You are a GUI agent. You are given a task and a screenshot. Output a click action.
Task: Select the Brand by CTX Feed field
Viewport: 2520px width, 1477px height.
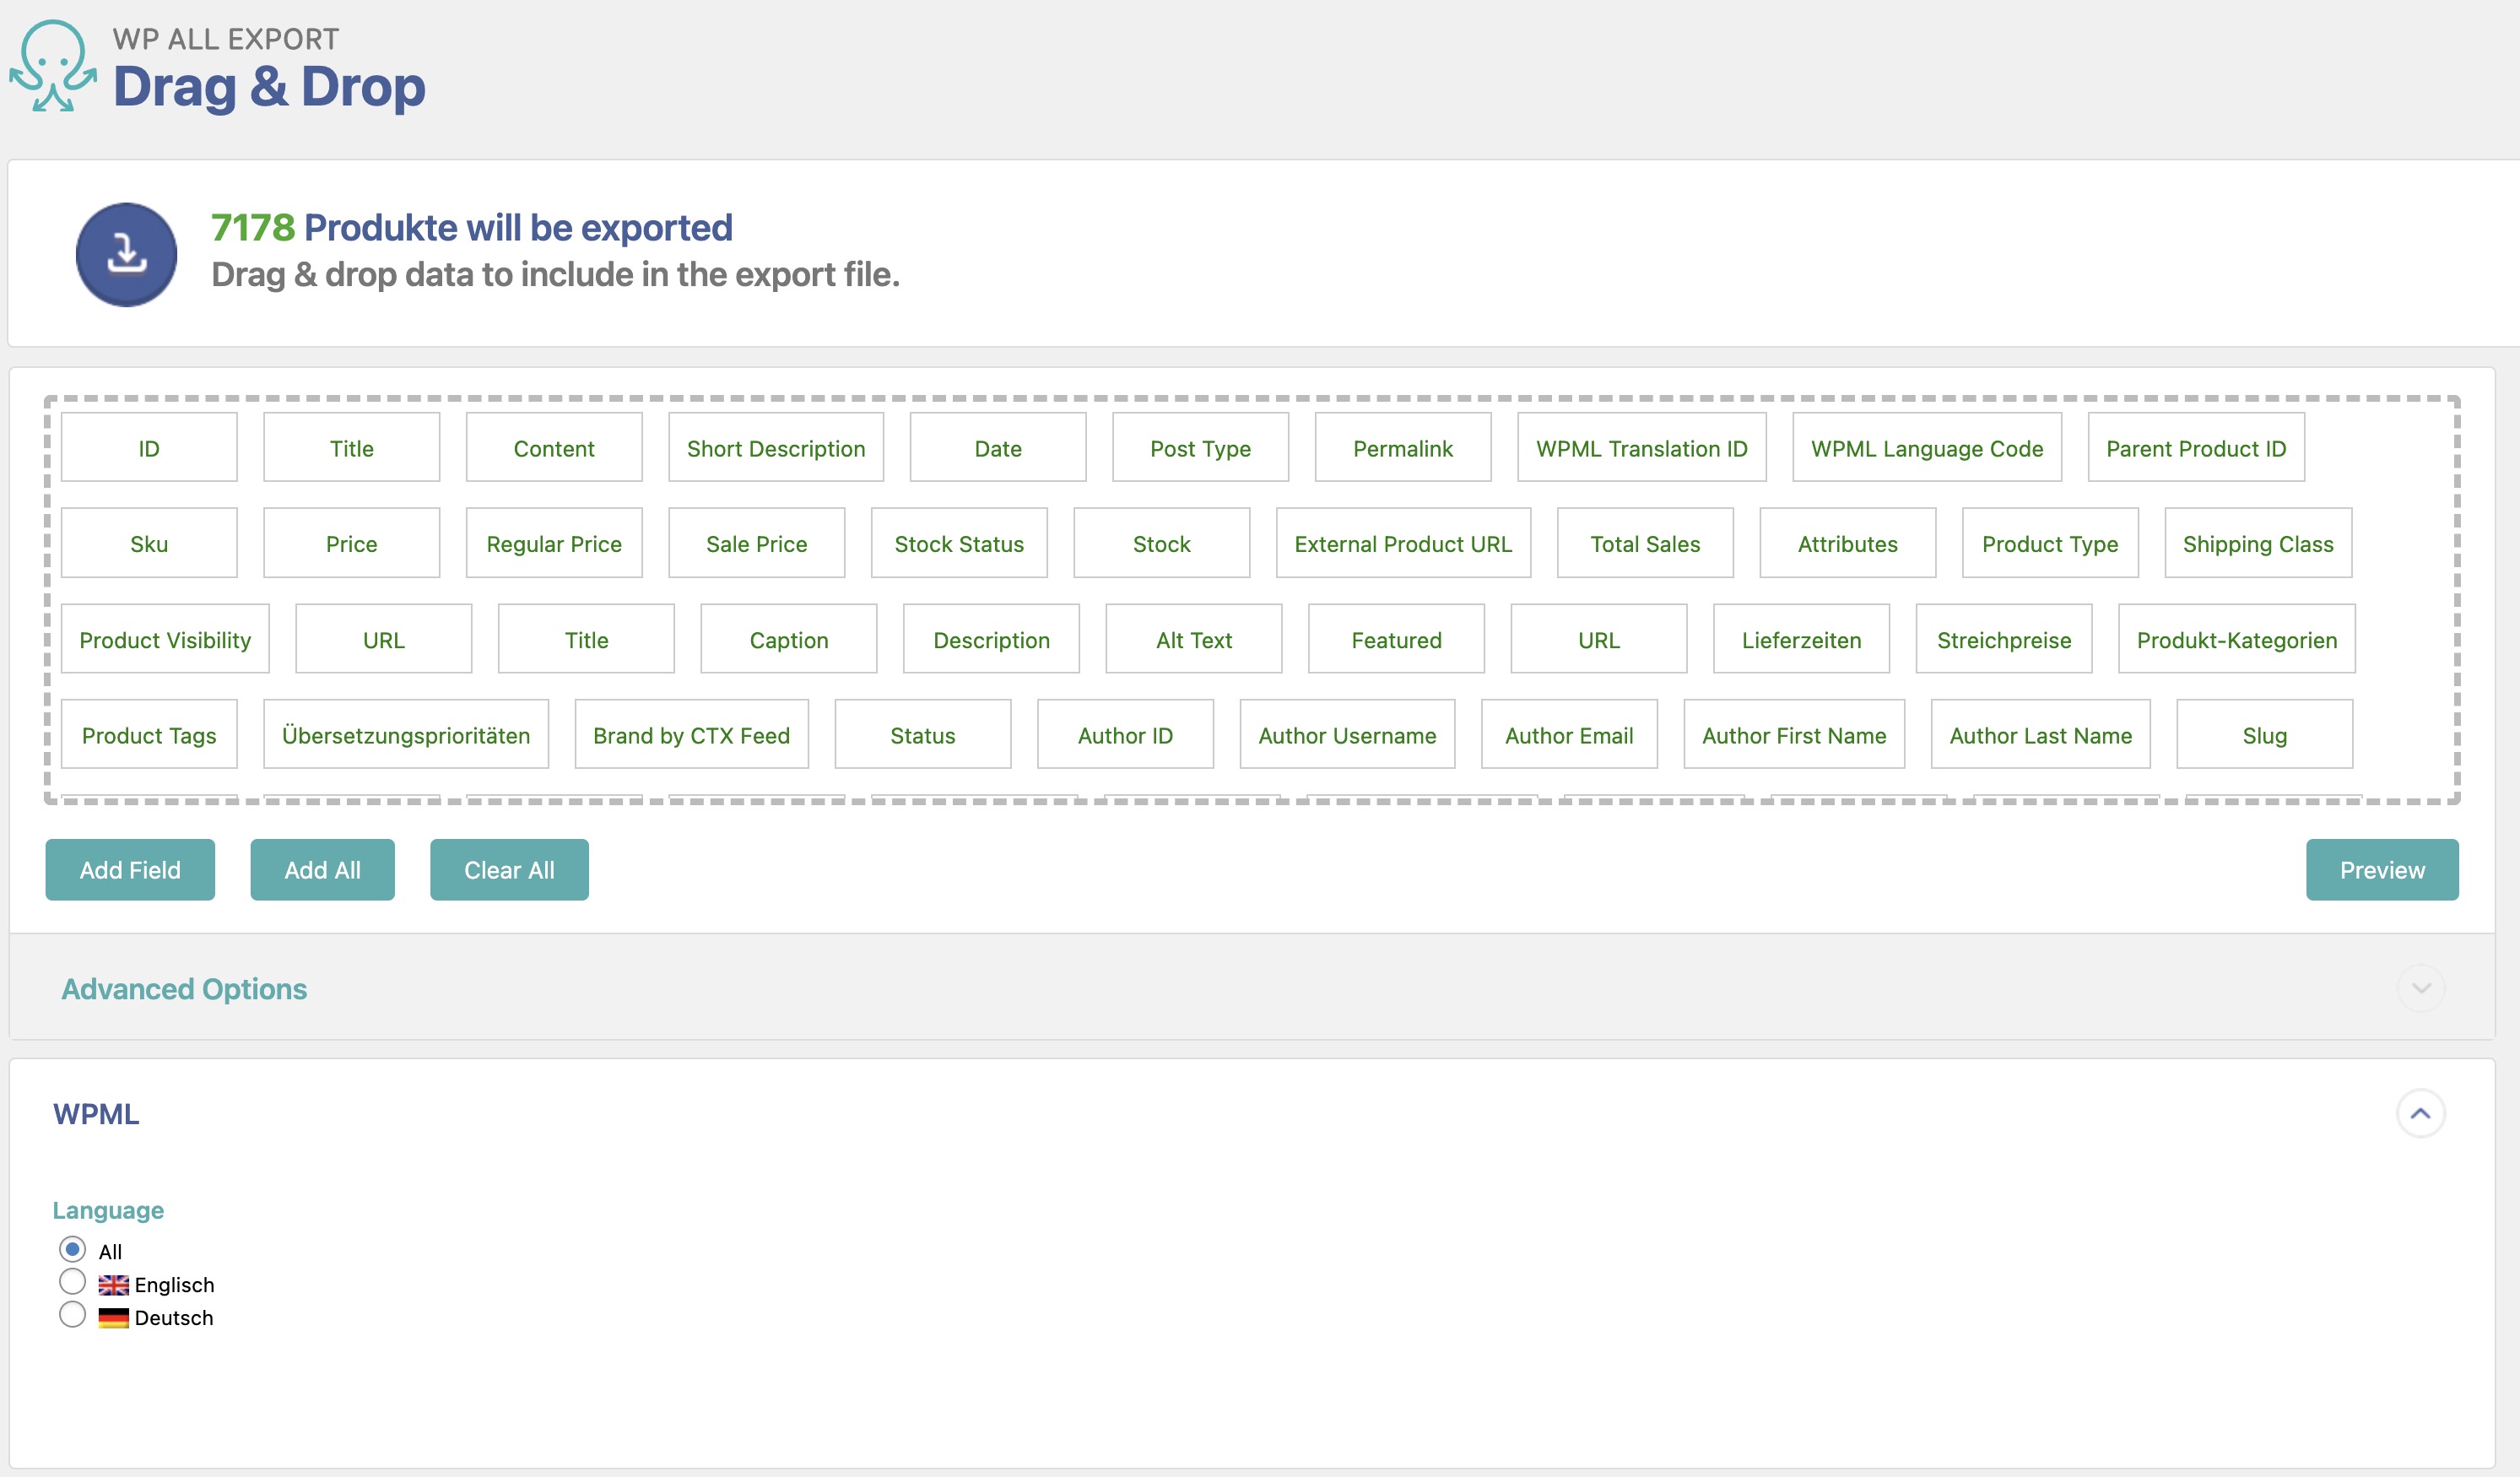point(691,734)
